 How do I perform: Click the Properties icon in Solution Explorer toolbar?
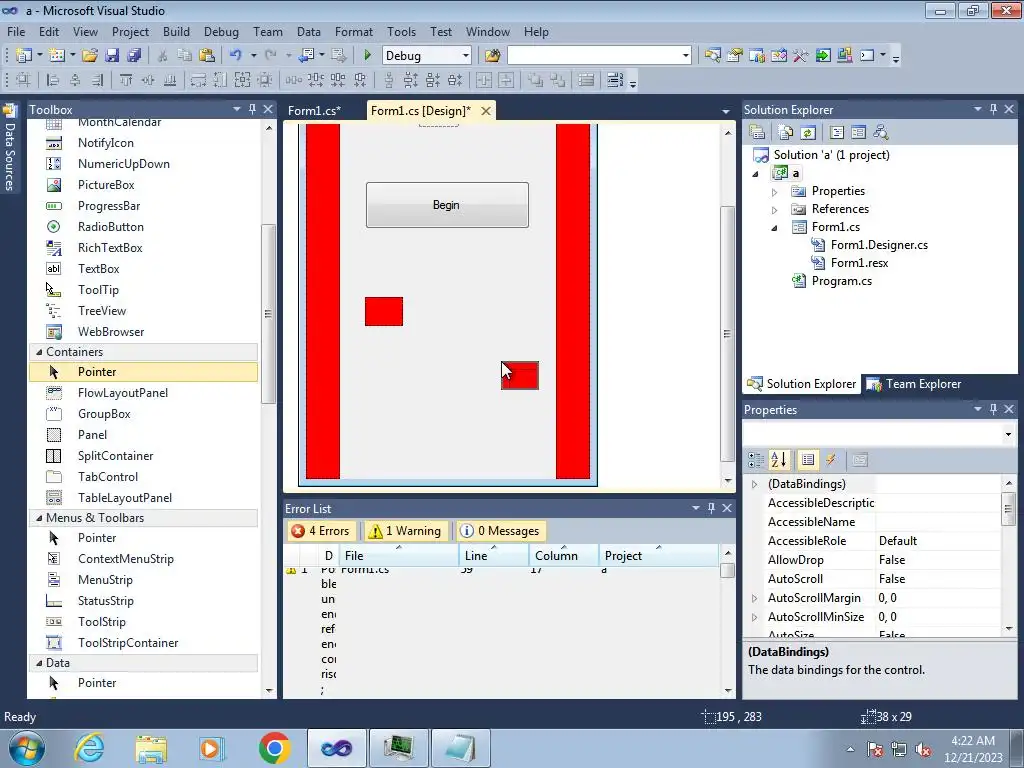coord(757,133)
